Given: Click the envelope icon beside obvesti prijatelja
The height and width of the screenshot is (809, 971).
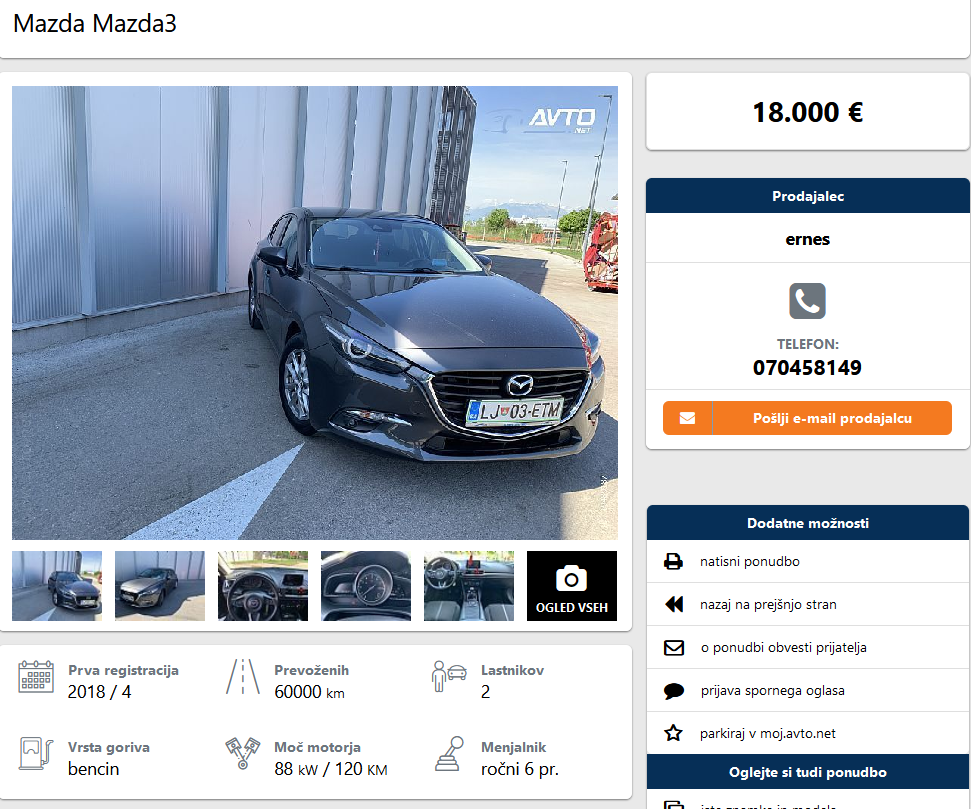Looking at the screenshot, I should (x=674, y=647).
